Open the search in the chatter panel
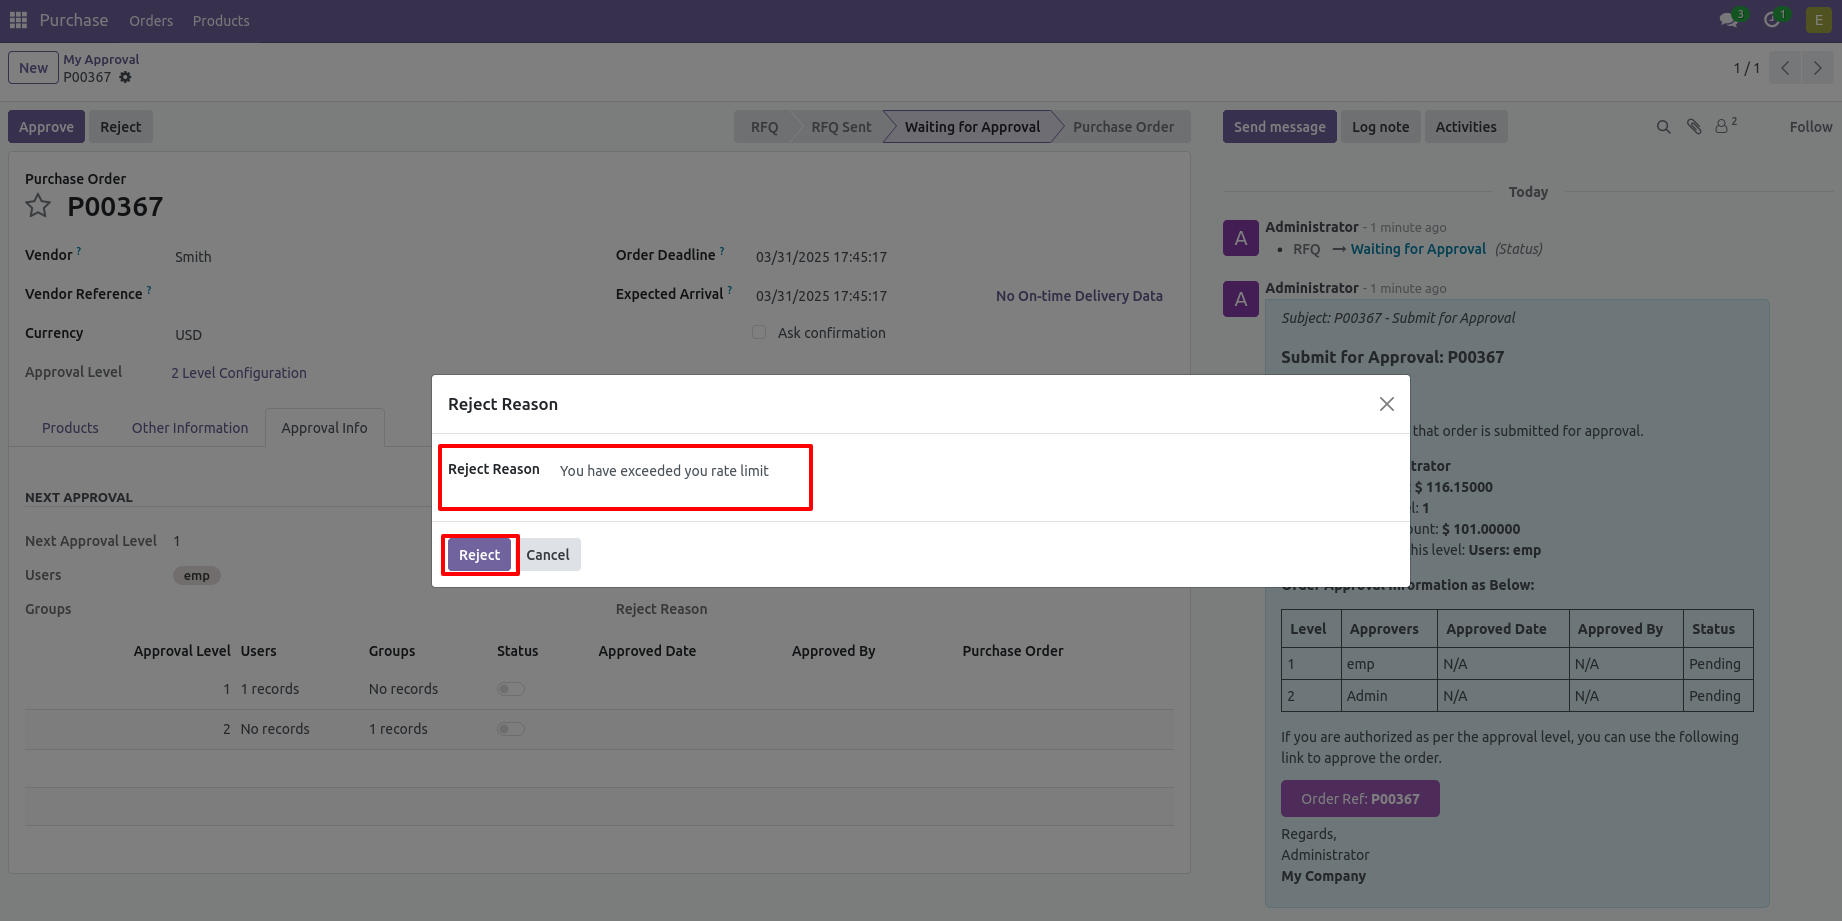Image resolution: width=1842 pixels, height=921 pixels. pos(1663,126)
